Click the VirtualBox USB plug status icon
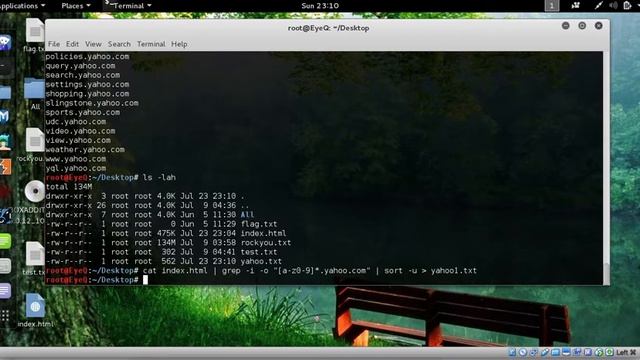Image resolution: width=640 pixels, height=360 pixels. click(x=544, y=352)
